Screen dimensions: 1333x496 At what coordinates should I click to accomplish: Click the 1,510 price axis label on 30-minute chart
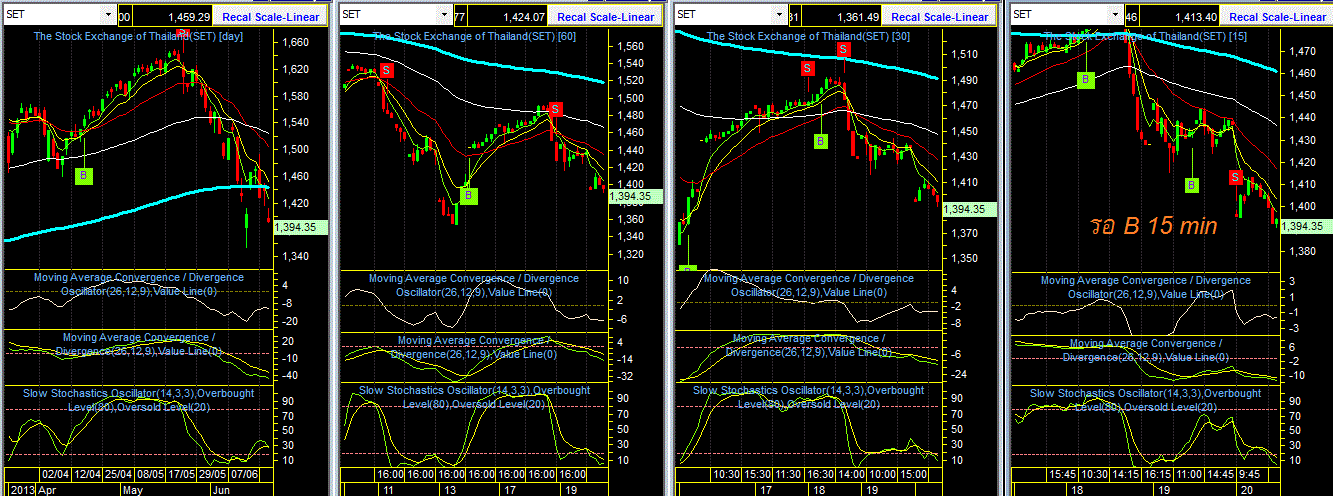pos(966,54)
